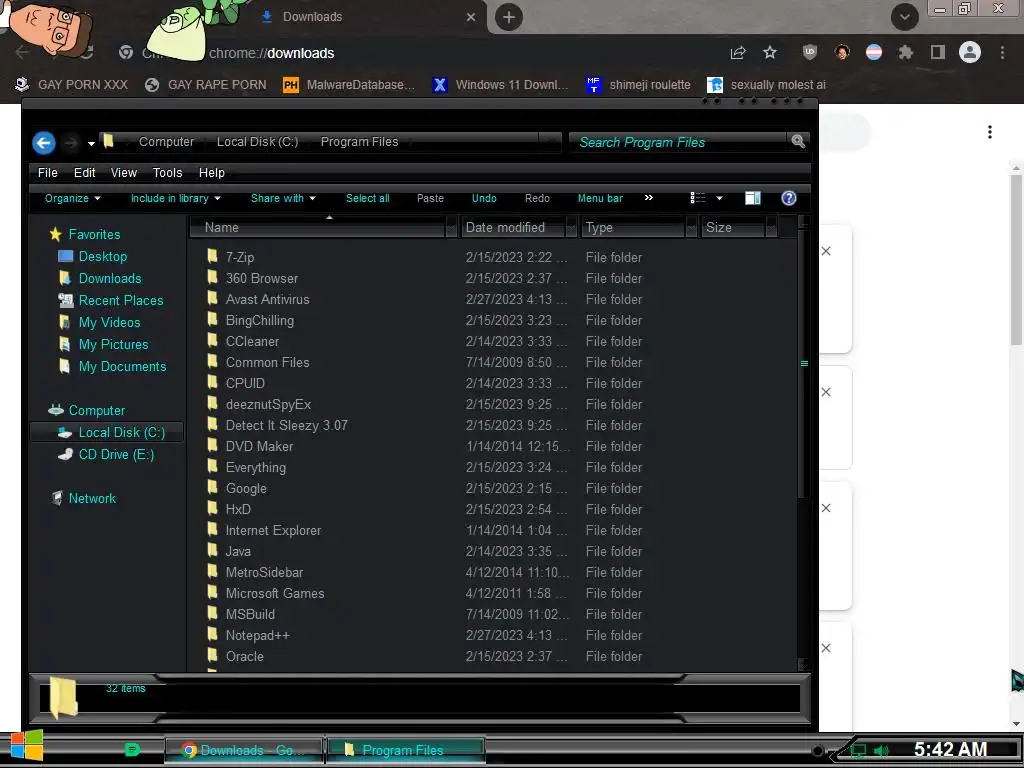Open the Tools menu

click(167, 173)
